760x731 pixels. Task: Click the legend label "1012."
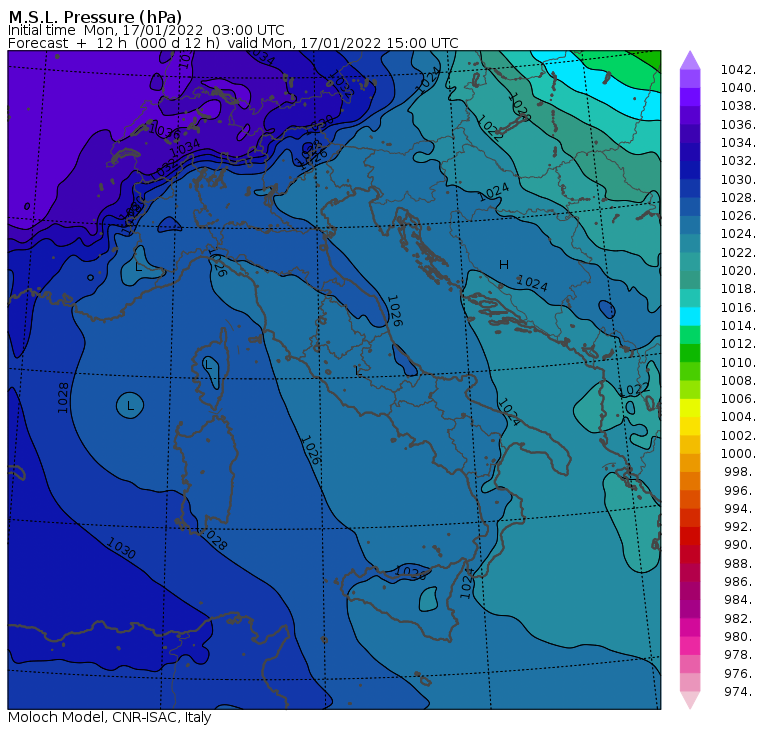(738, 344)
